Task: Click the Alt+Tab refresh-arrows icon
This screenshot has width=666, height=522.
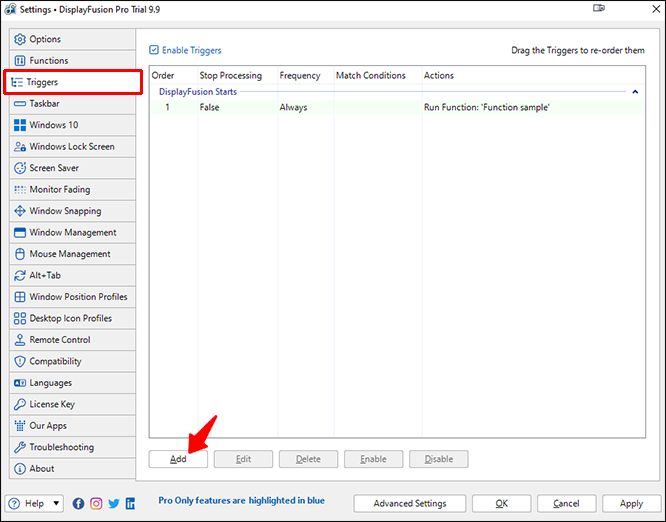Action: (20, 276)
